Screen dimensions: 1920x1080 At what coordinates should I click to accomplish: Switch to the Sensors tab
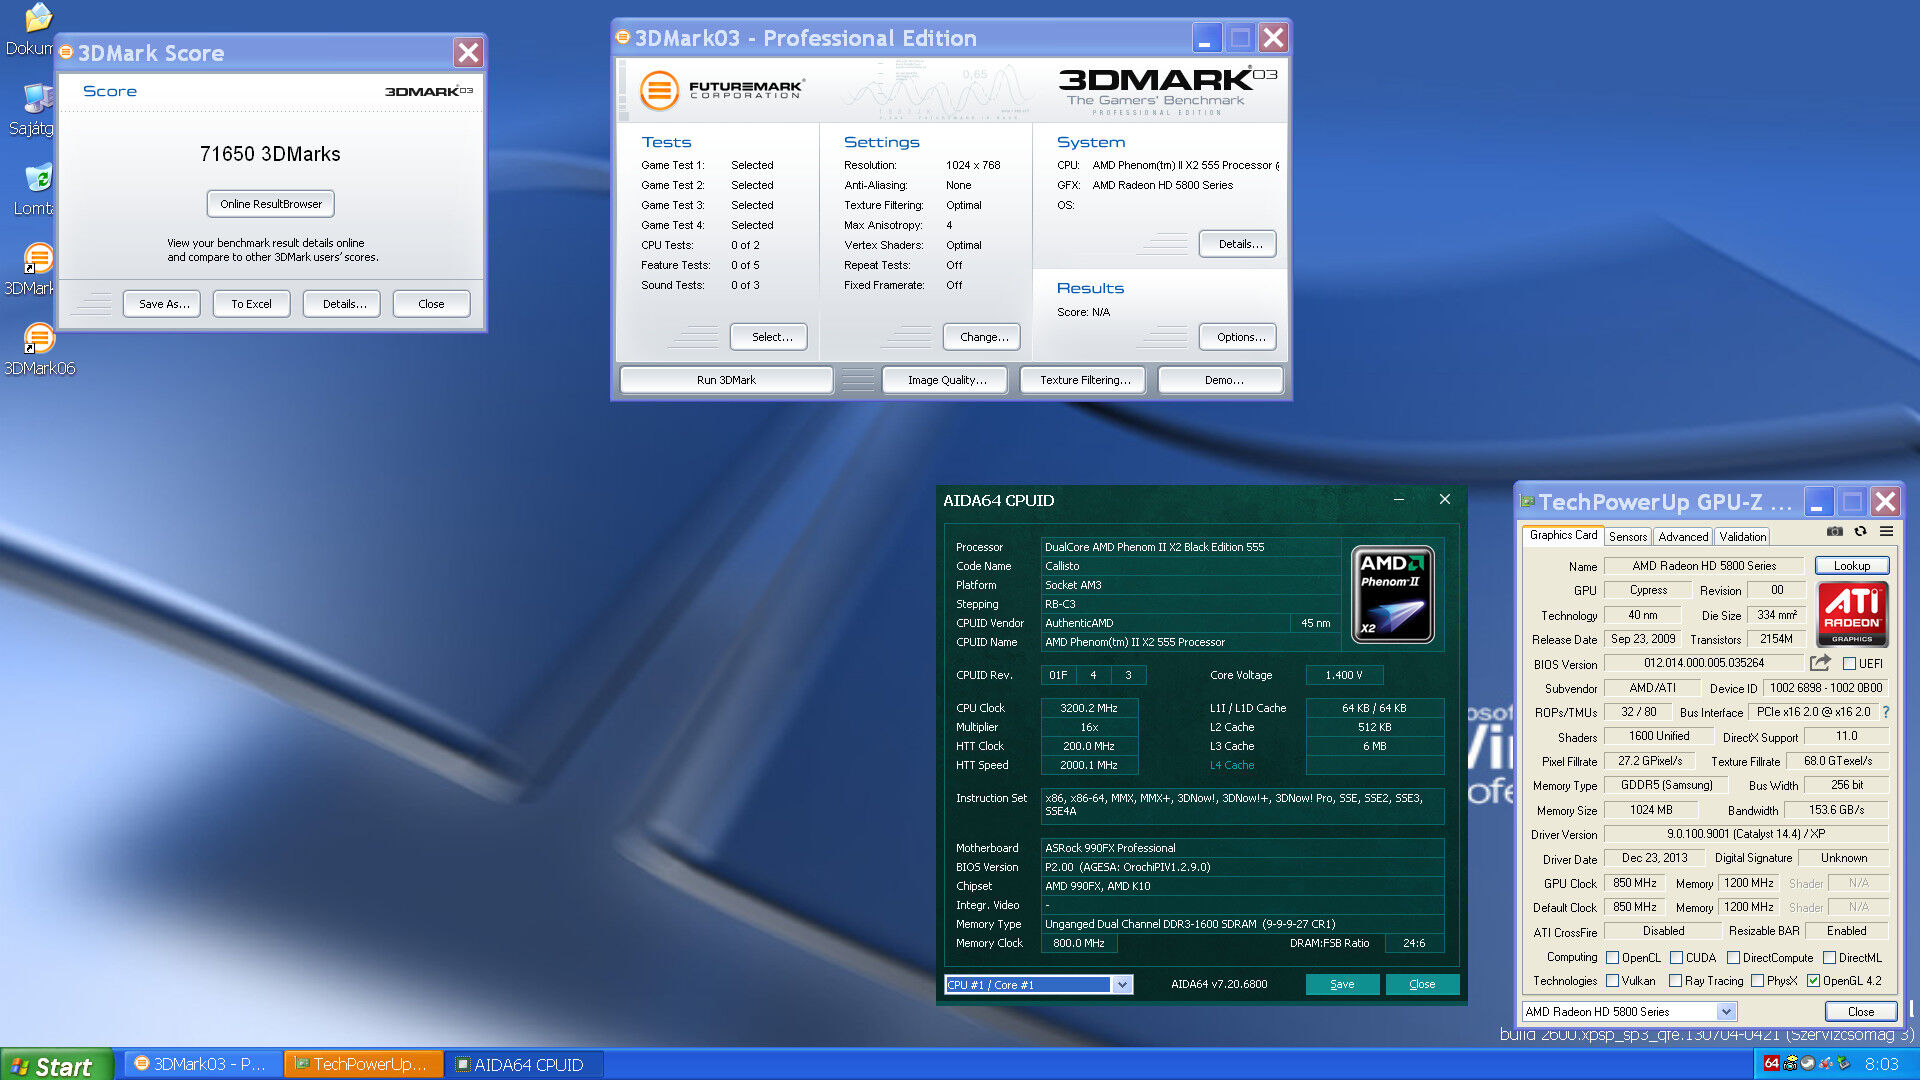coord(1627,537)
